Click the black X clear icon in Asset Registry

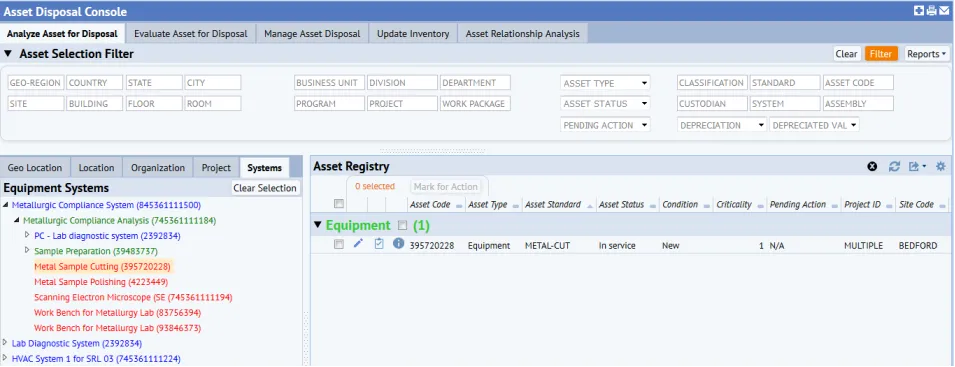point(872,166)
